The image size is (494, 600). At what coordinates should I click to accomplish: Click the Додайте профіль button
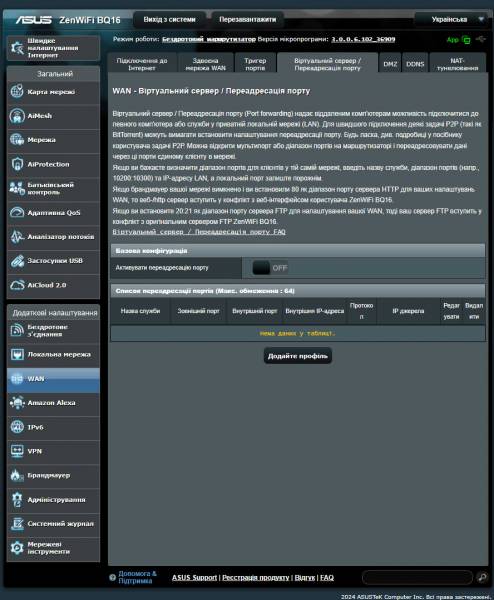pos(298,356)
